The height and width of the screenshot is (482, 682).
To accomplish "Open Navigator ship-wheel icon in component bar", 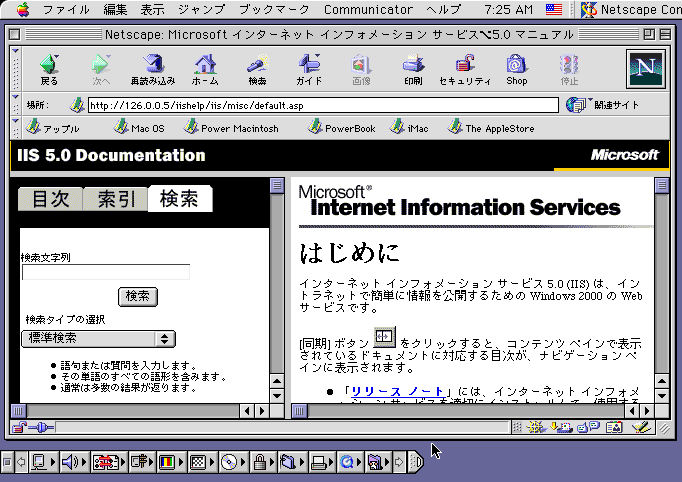I will 535,427.
